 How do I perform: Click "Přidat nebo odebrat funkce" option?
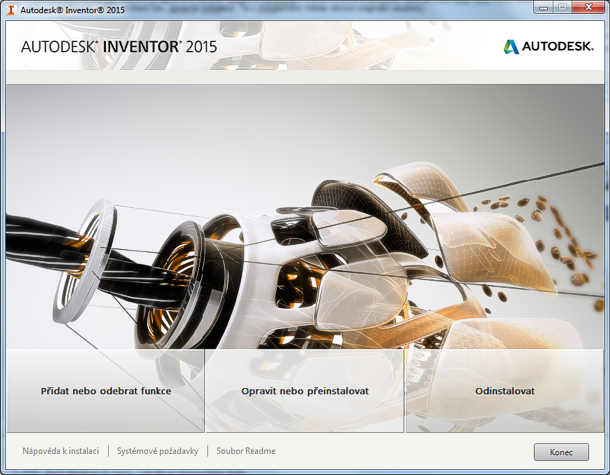(x=106, y=391)
